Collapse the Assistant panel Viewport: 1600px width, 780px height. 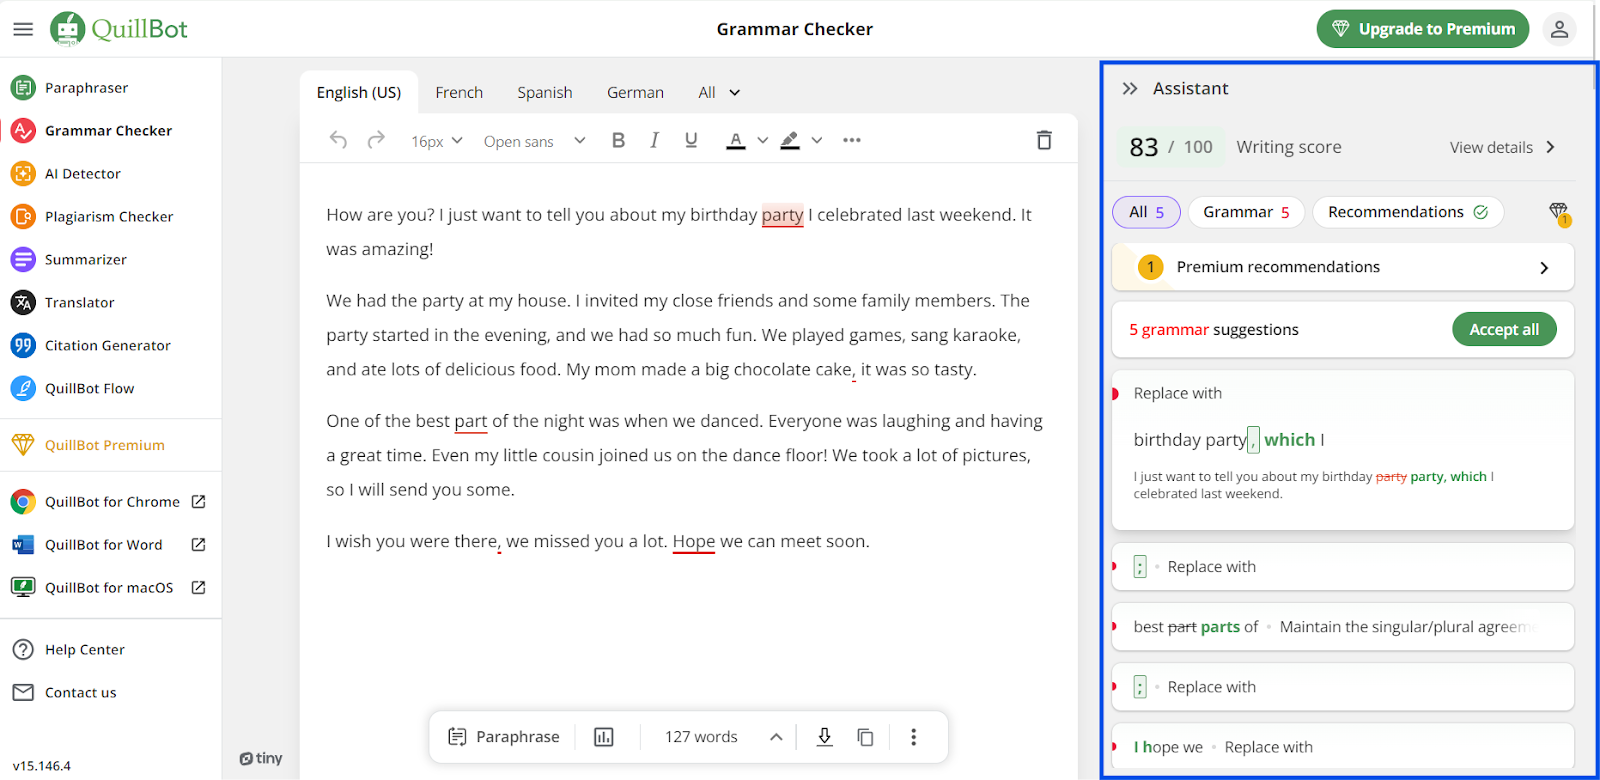pos(1130,88)
